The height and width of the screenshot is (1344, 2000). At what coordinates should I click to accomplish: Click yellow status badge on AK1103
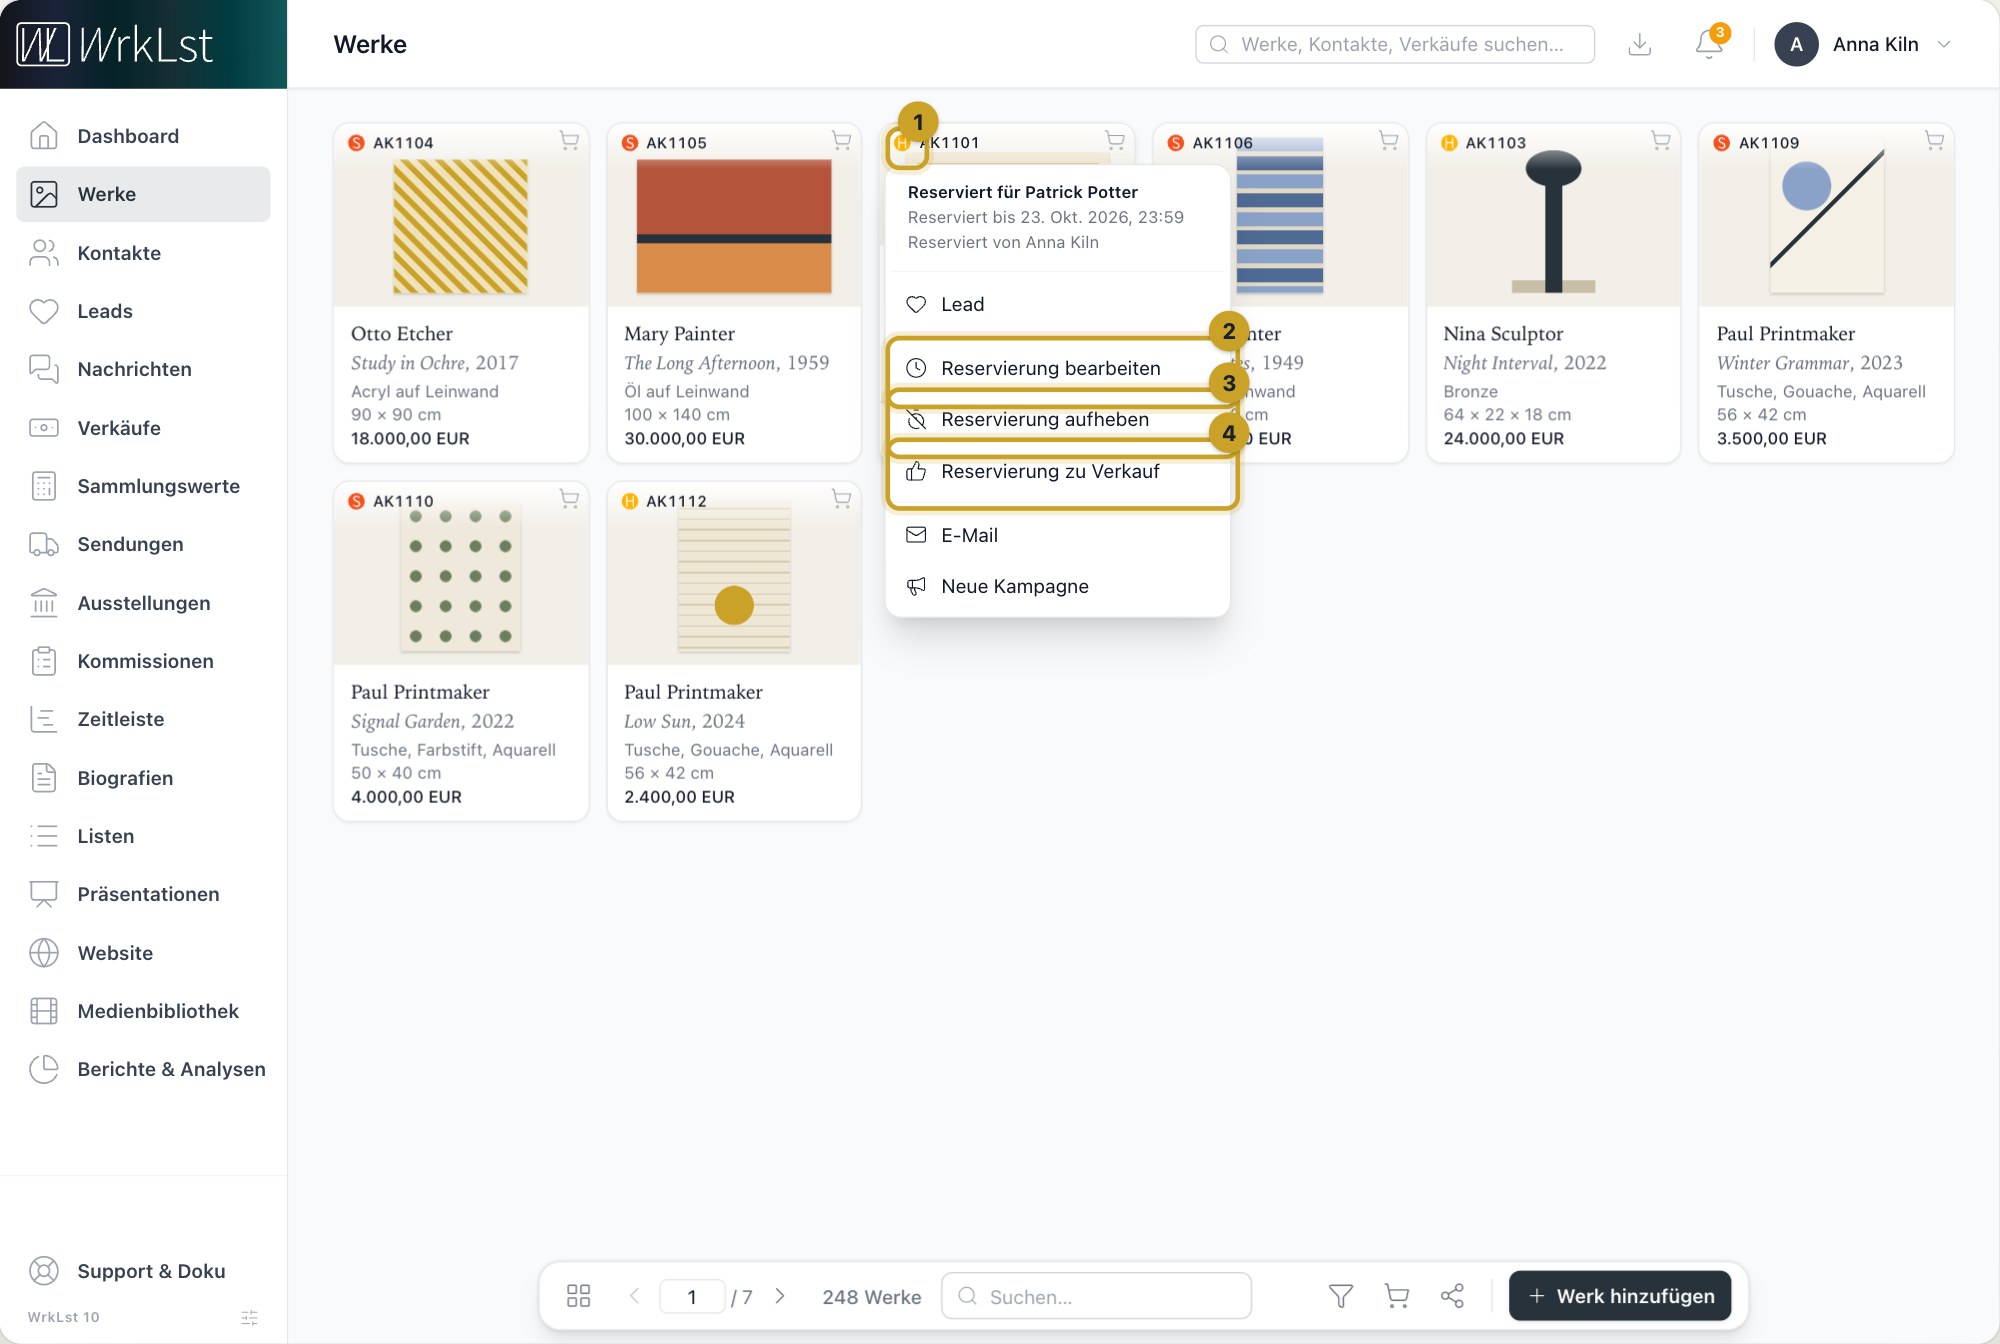click(1449, 143)
